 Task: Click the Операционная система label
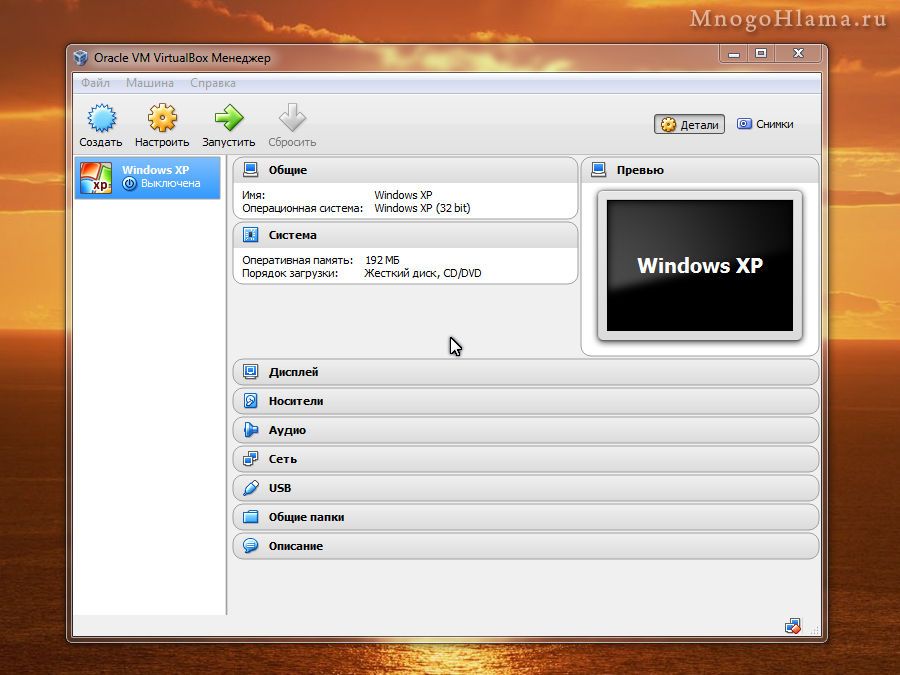pyautogui.click(x=302, y=208)
